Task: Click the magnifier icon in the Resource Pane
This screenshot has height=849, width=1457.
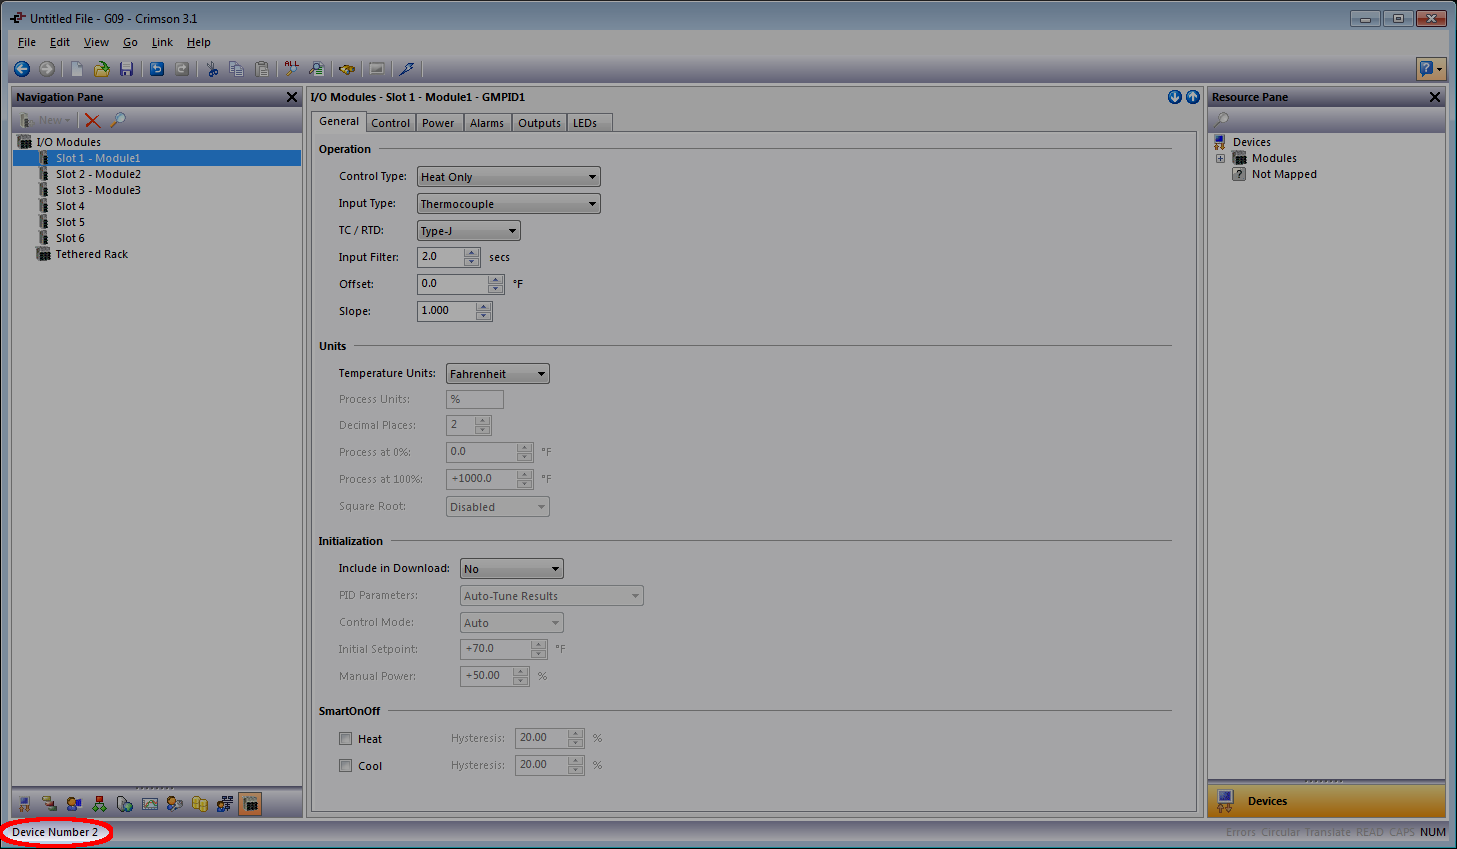Action: (x=1222, y=120)
